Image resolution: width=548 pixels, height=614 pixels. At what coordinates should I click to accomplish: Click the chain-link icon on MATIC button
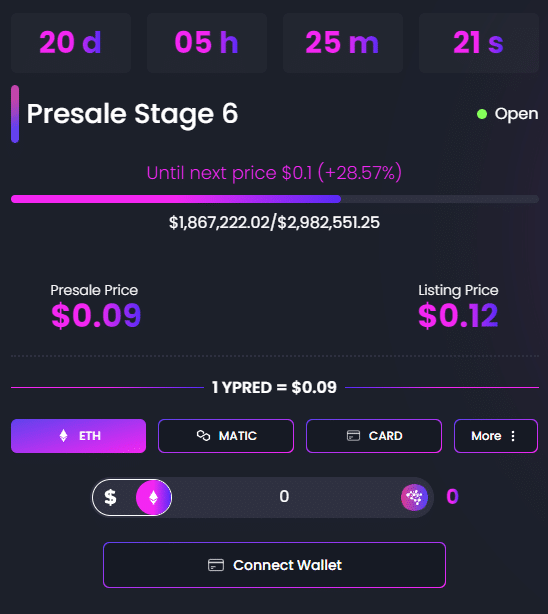[x=203, y=435]
